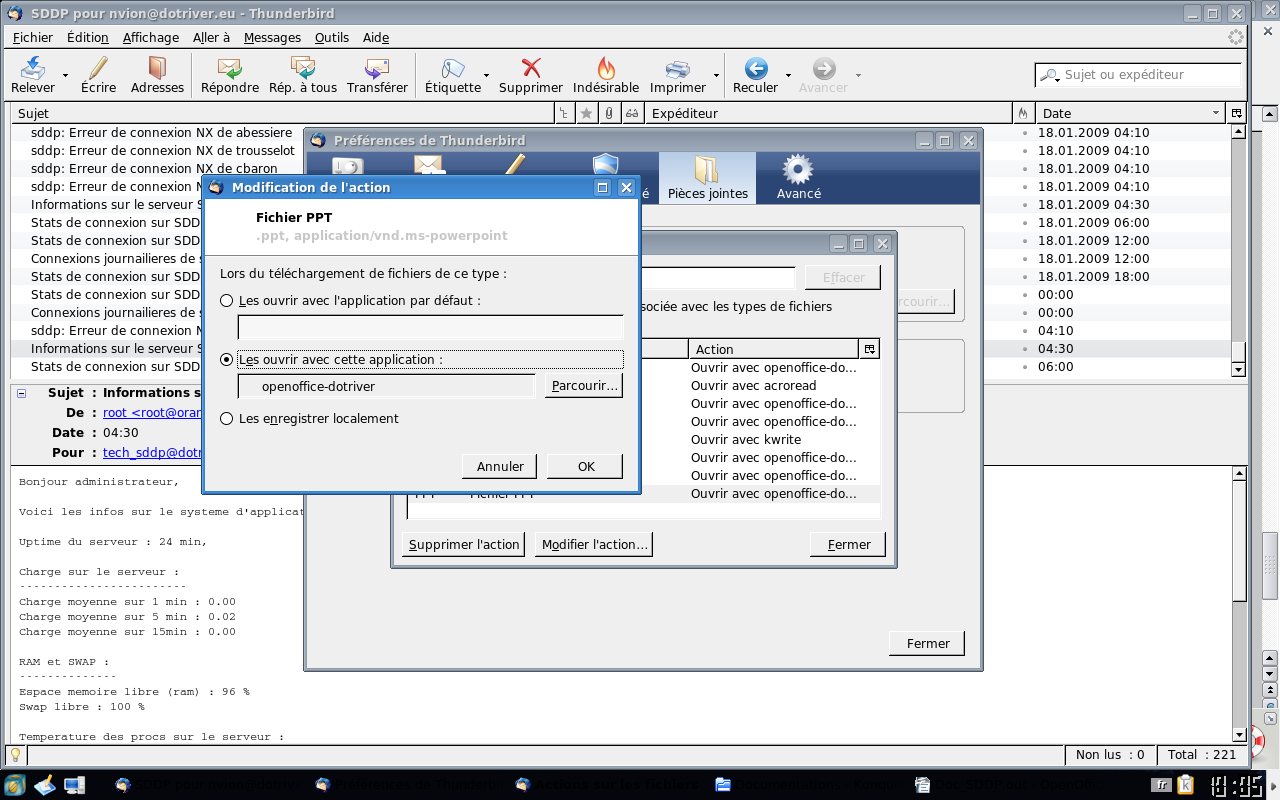Choose 'Les enregistrer localement' radio button
The width and height of the screenshot is (1280, 800).
tap(227, 419)
